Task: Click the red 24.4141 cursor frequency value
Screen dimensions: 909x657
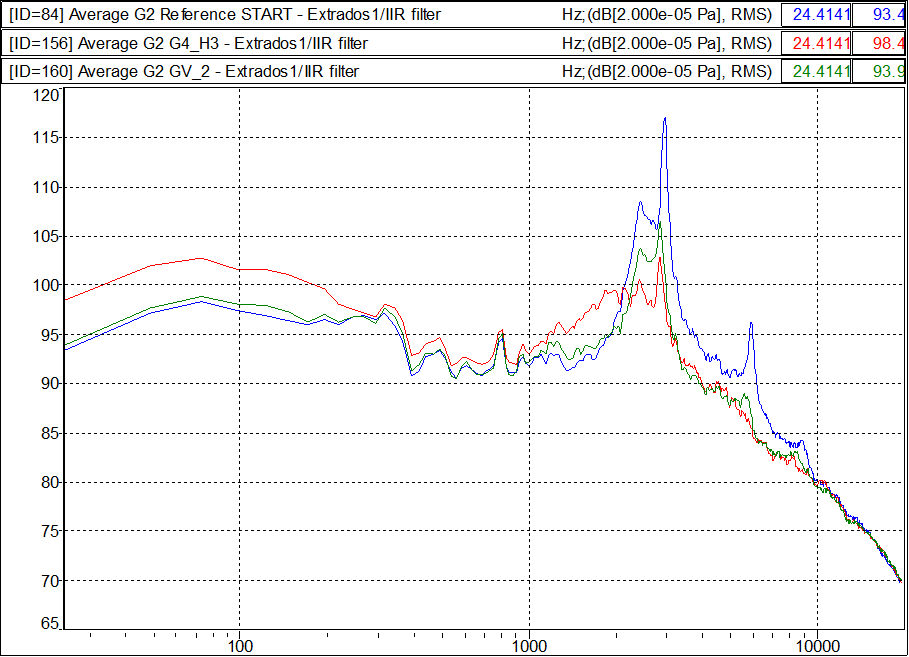Action: (816, 43)
